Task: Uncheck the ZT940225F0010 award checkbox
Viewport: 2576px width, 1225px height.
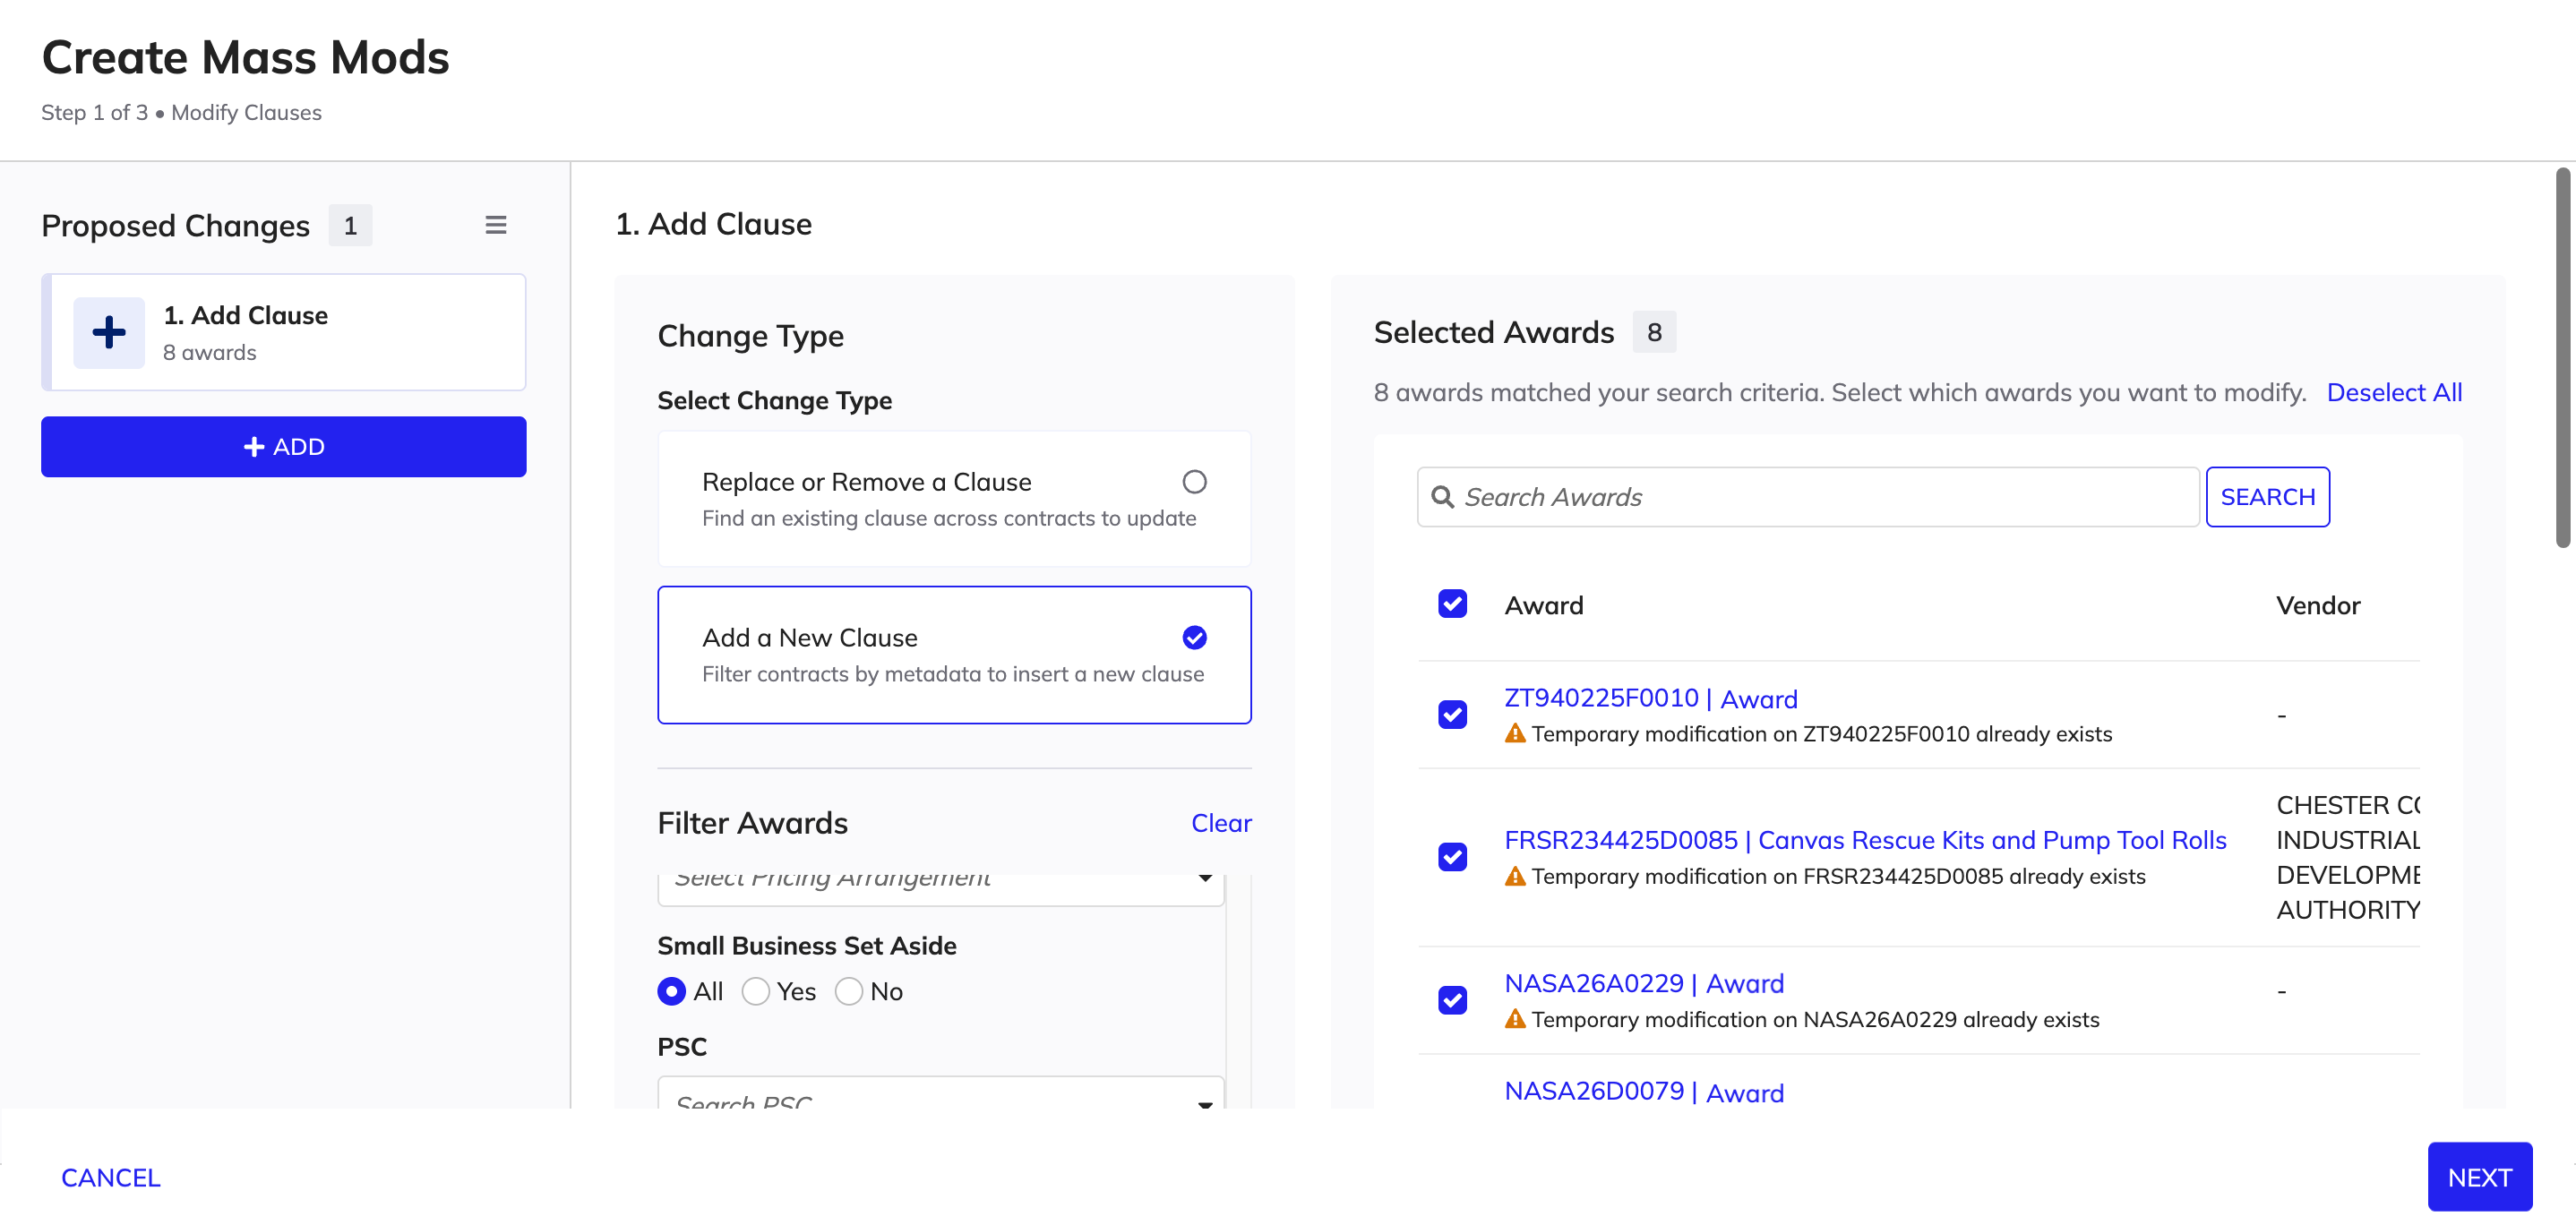Action: (1452, 714)
